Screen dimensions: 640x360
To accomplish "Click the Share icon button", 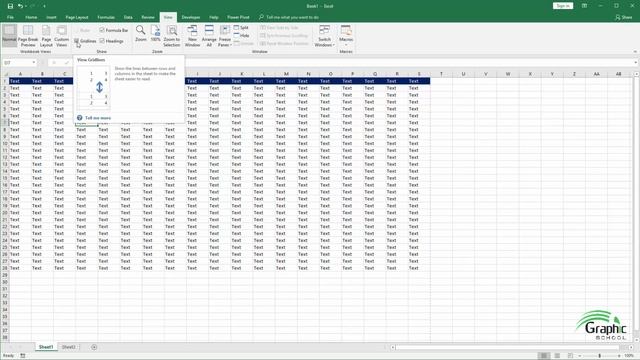I will pos(624,17).
